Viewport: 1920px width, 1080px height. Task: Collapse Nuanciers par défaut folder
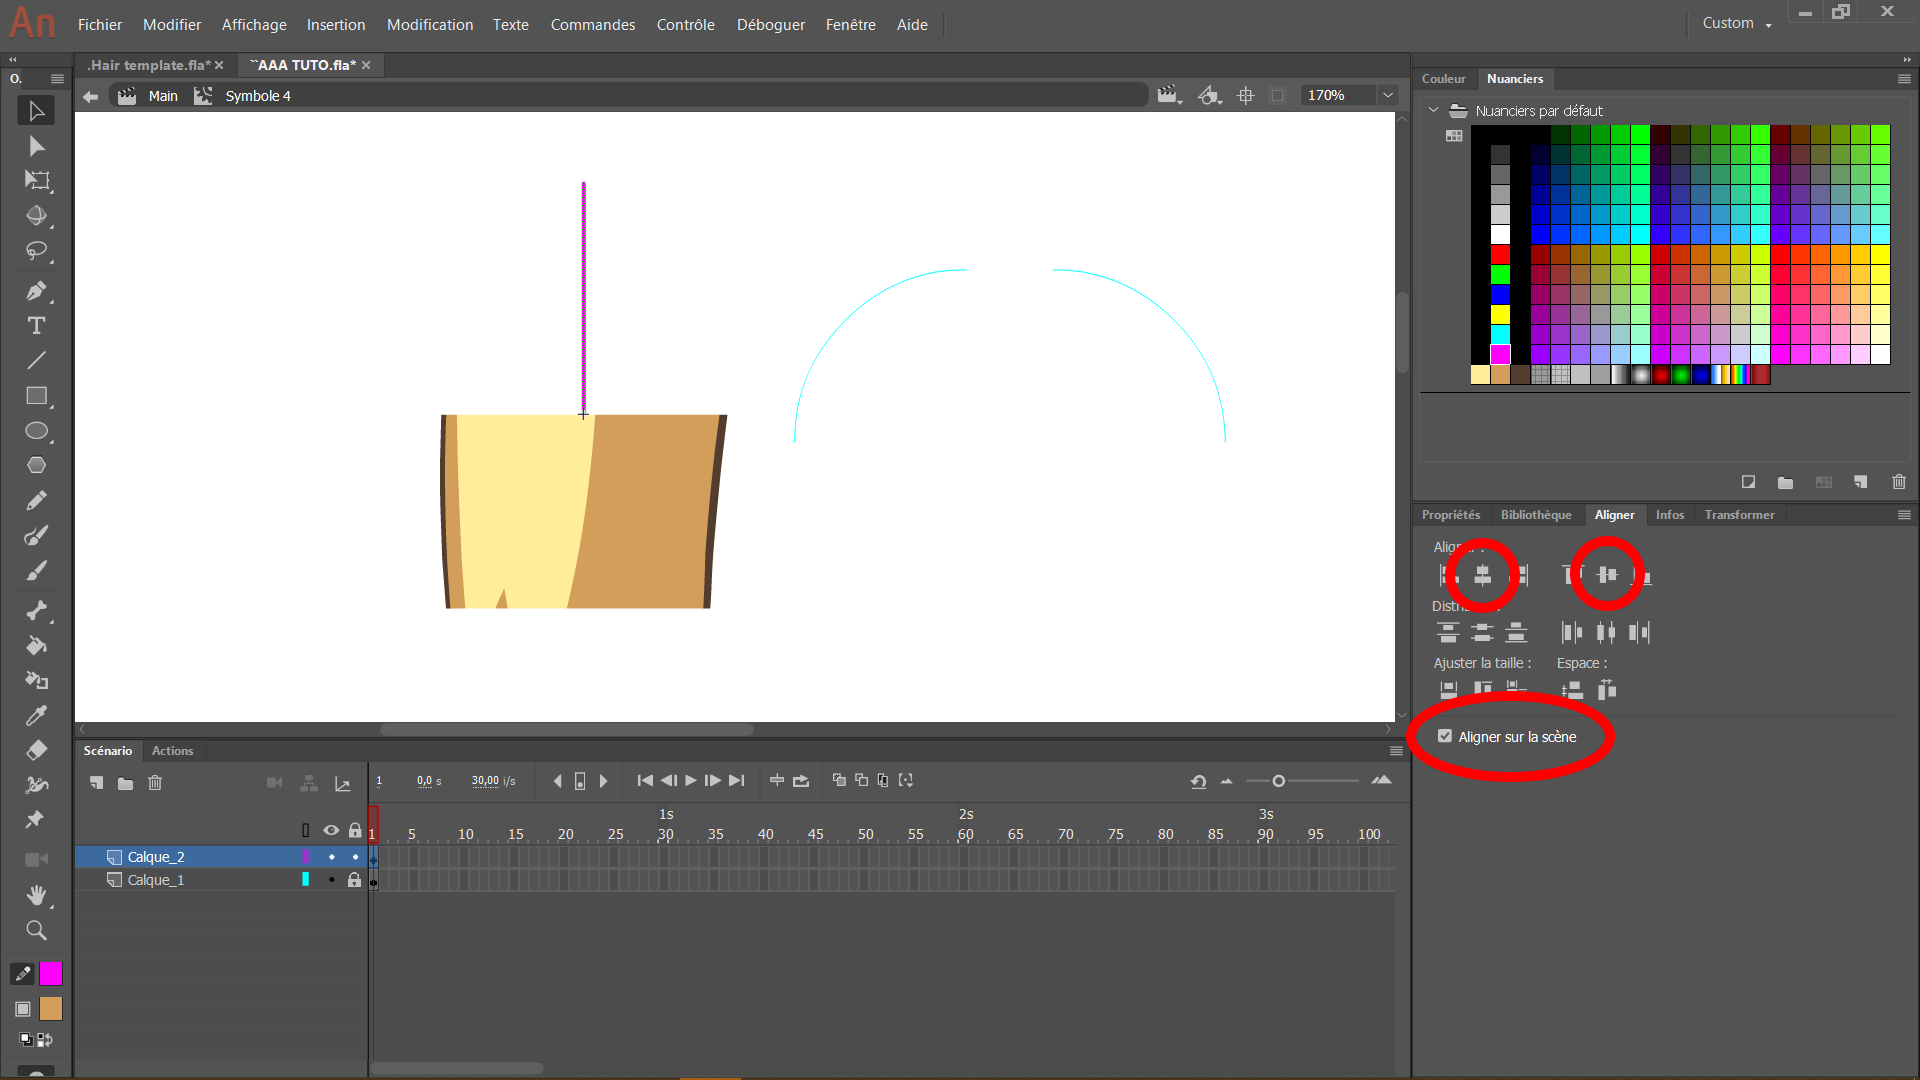(1434, 110)
